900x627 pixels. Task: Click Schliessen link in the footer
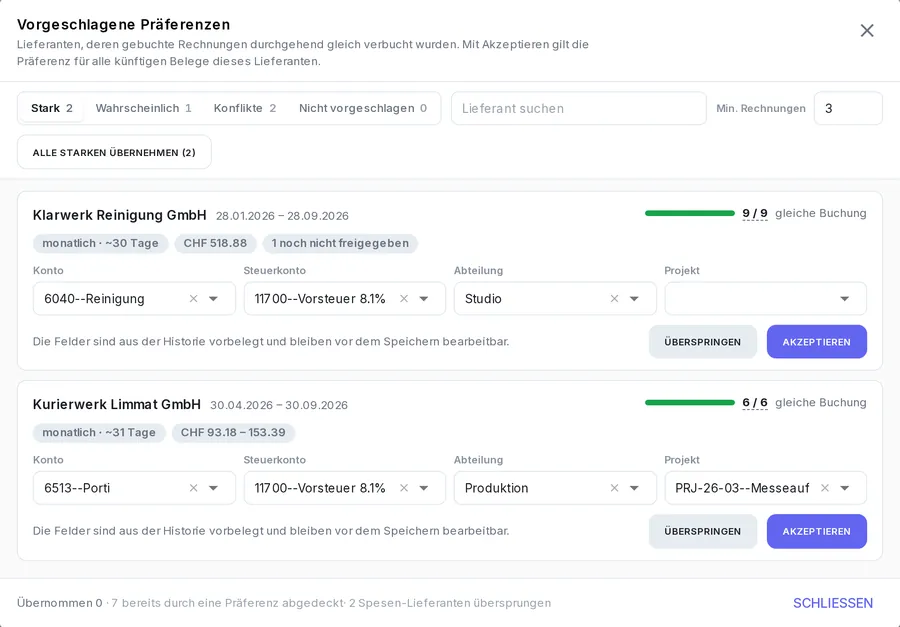(x=833, y=603)
